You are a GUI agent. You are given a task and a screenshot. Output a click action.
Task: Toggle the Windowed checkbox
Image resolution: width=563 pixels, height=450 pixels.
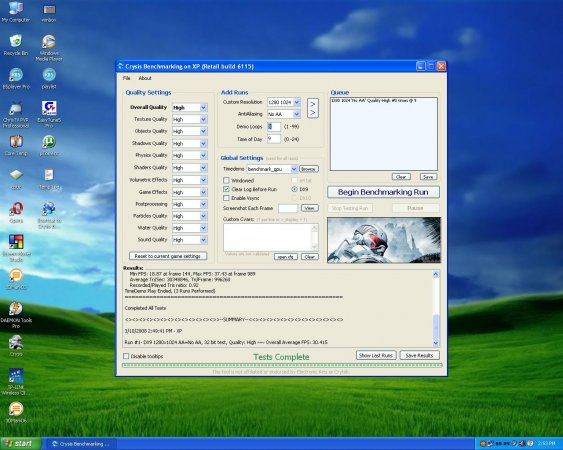click(226, 180)
